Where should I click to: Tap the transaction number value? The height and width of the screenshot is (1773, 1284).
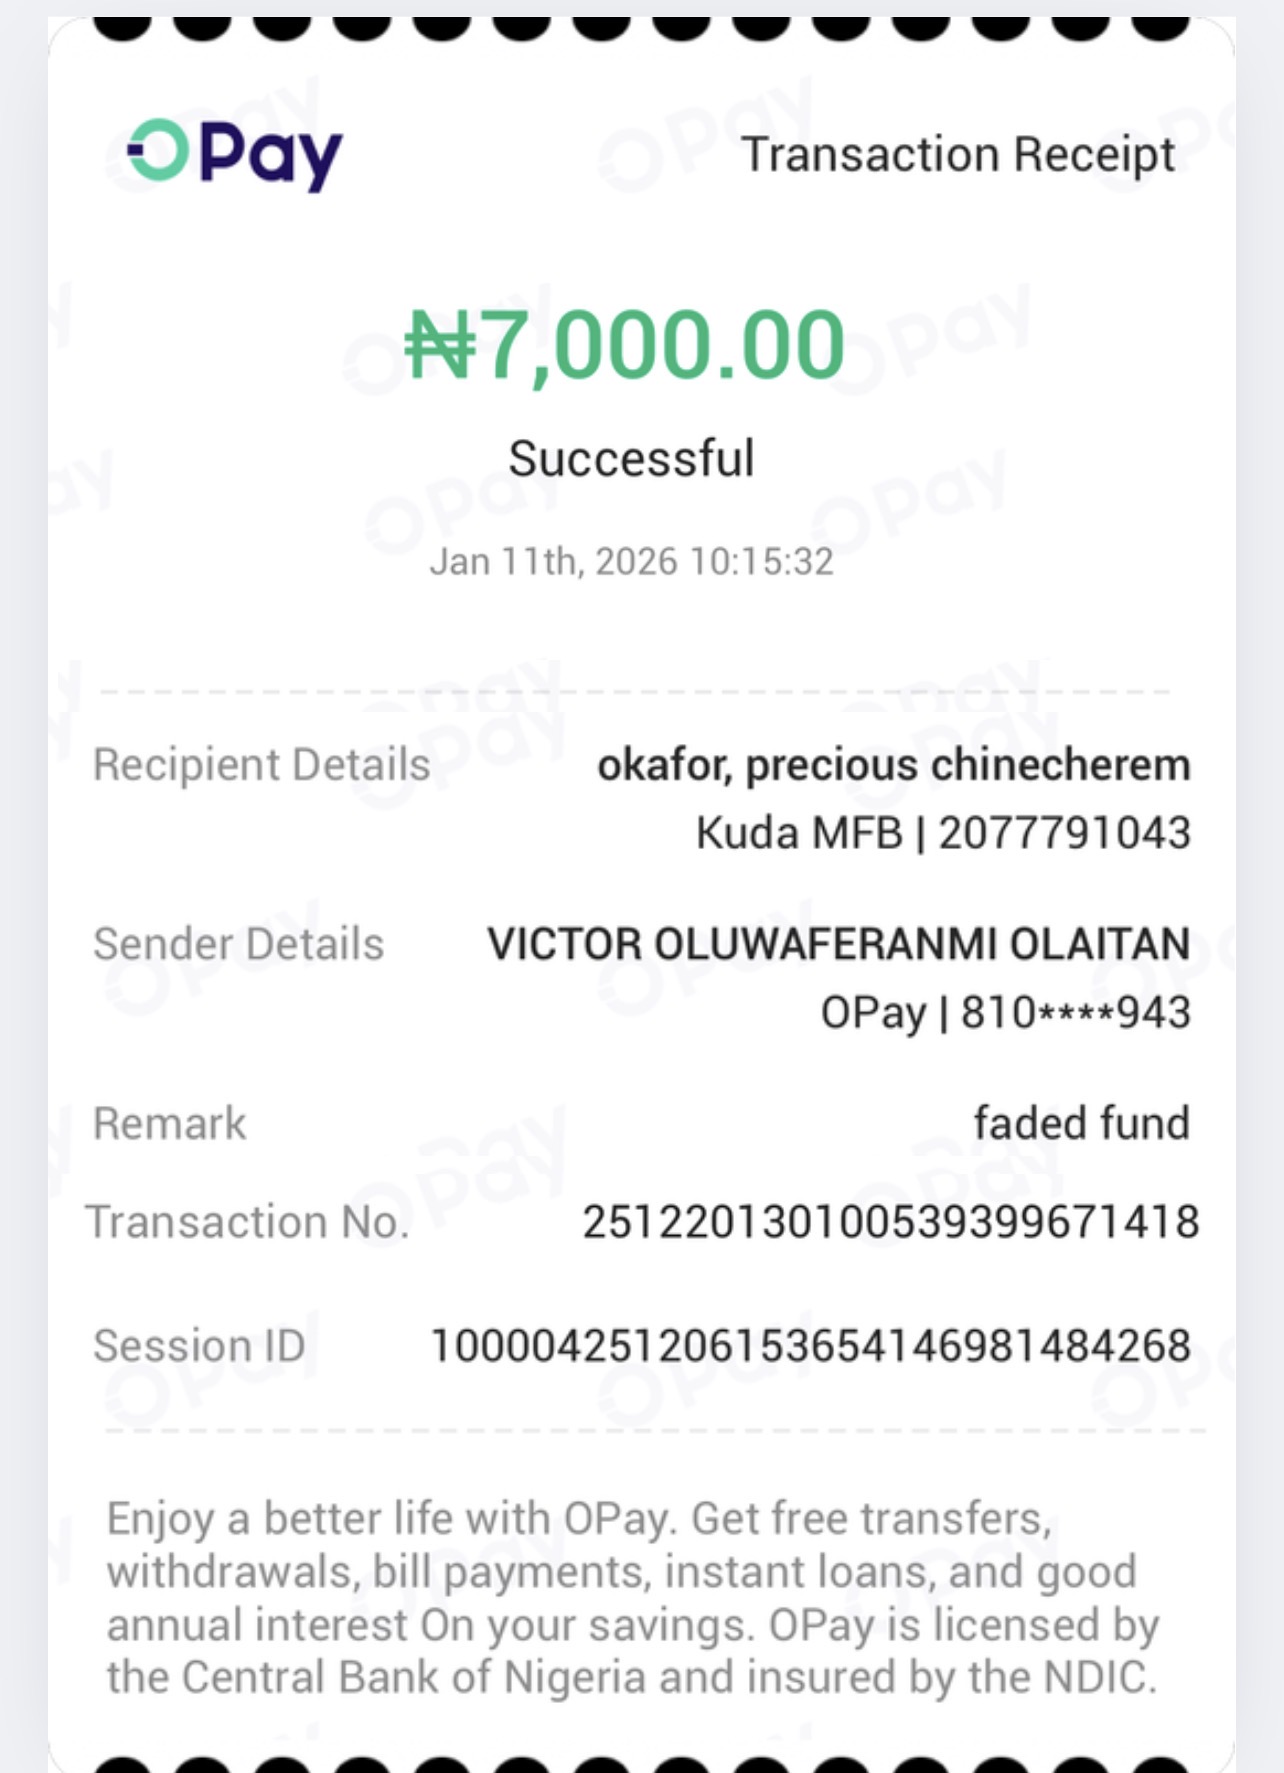point(890,1222)
